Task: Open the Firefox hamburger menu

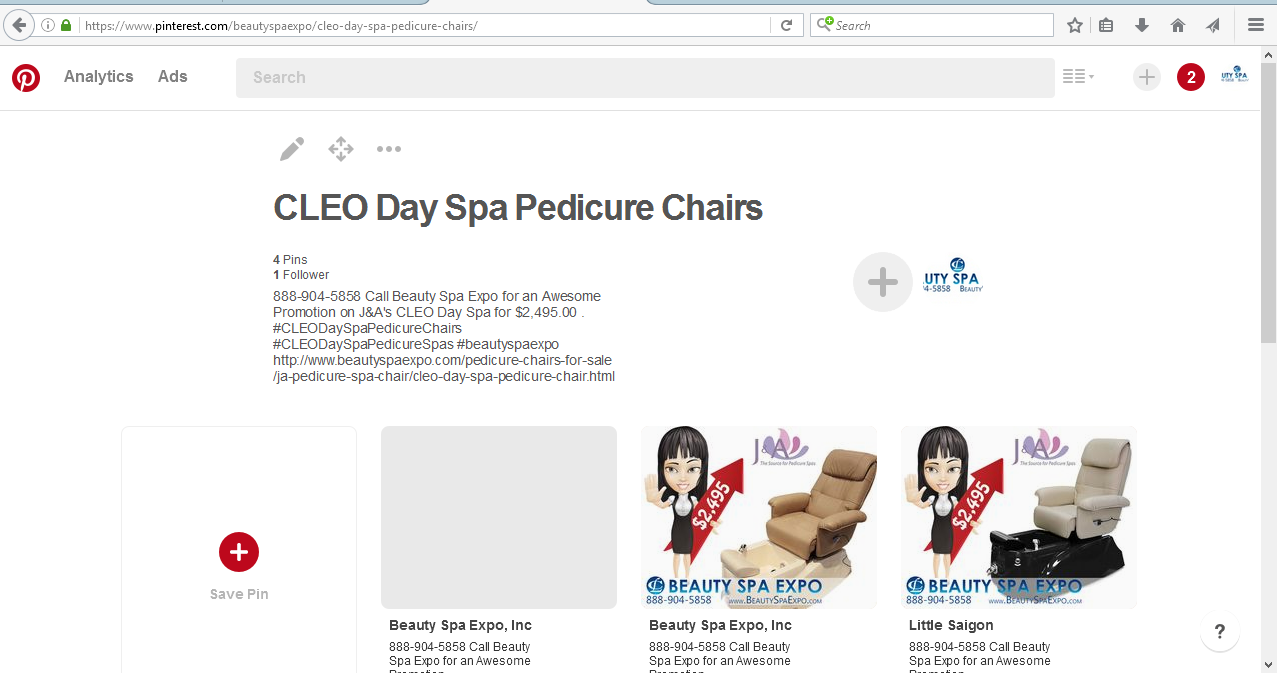Action: click(1255, 25)
